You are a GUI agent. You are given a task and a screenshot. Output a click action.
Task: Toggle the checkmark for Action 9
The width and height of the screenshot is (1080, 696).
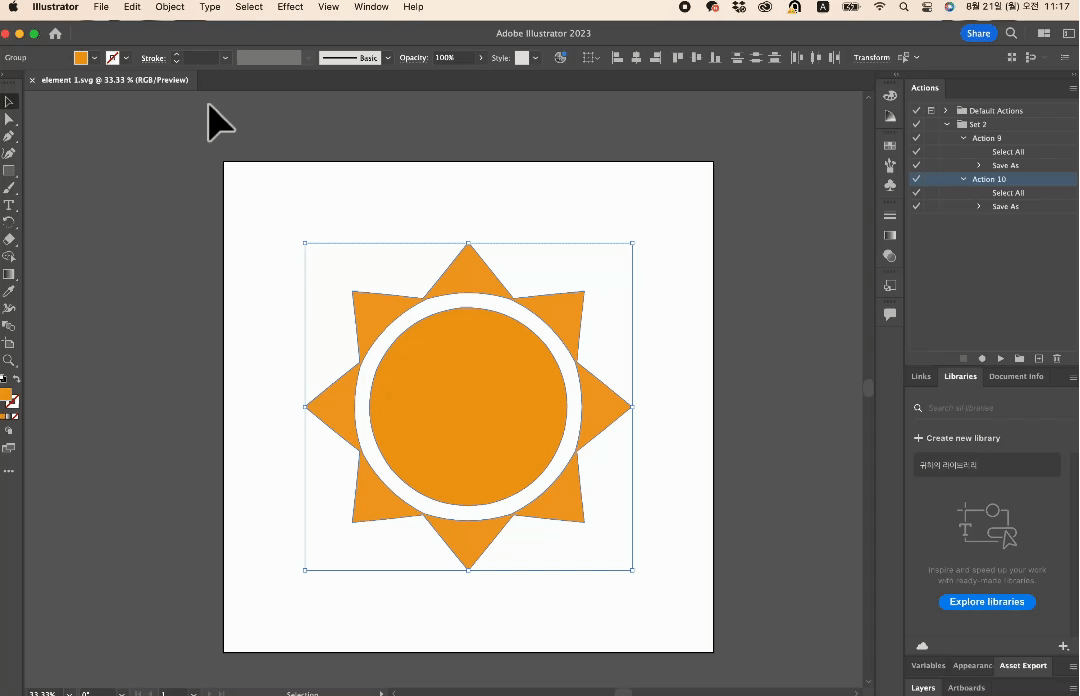click(x=916, y=138)
